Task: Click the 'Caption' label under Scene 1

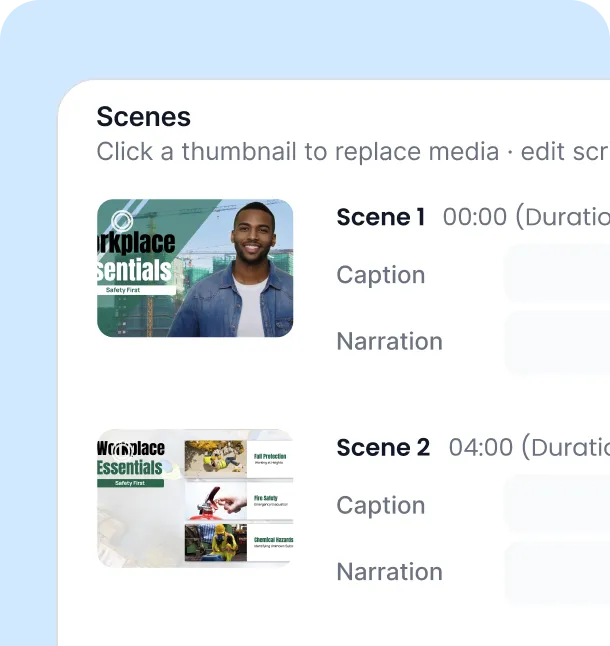Action: [381, 275]
